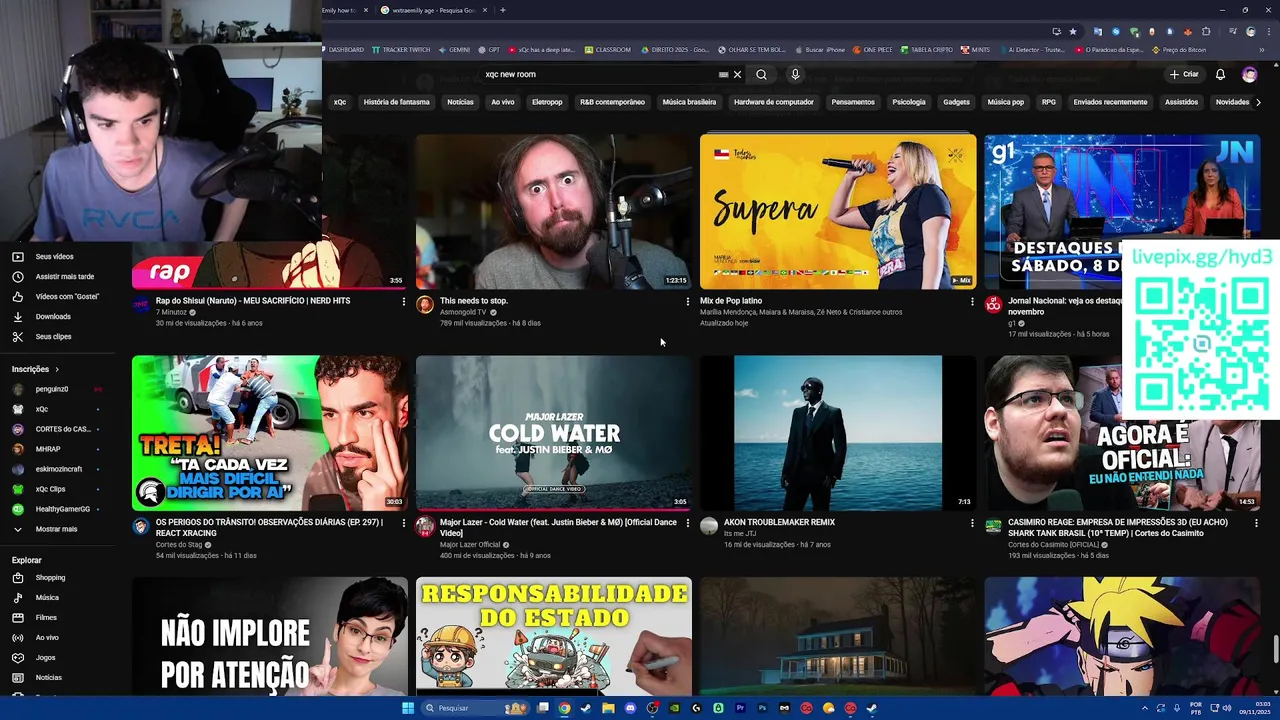Expand the Inscrições section chevron
The width and height of the screenshot is (1280, 720).
[x=57, y=369]
